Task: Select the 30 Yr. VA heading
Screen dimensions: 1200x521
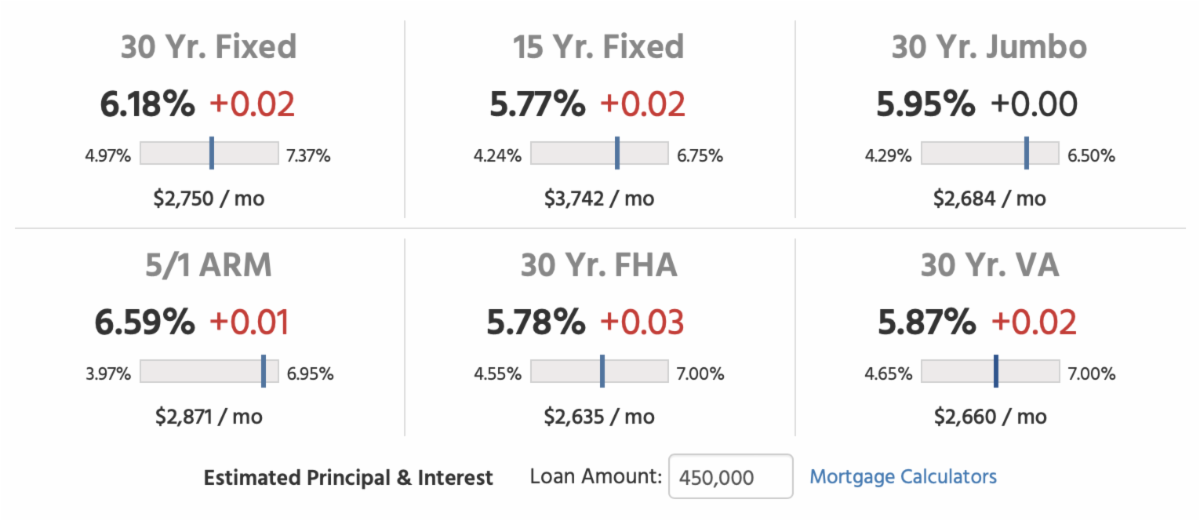Action: click(x=989, y=265)
